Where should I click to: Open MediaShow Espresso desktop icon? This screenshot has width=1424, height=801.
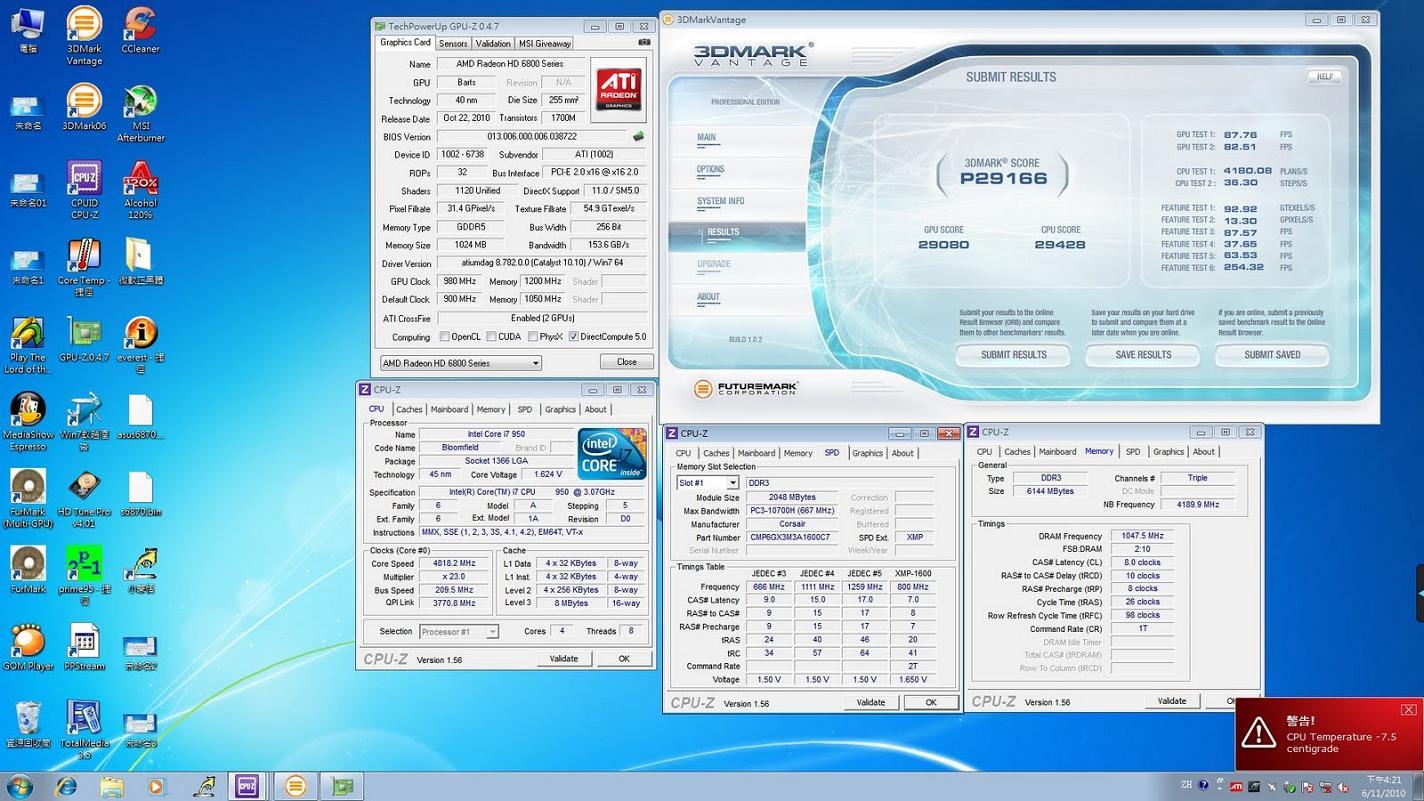tap(28, 422)
